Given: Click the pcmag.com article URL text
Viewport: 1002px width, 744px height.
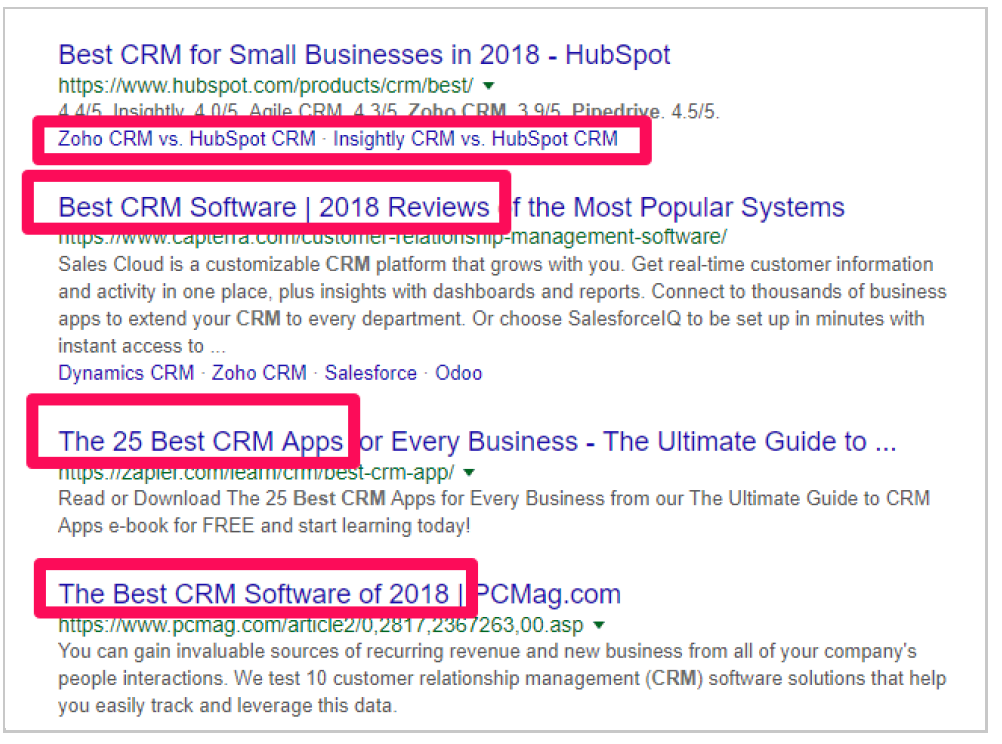Looking at the screenshot, I should click(321, 625).
